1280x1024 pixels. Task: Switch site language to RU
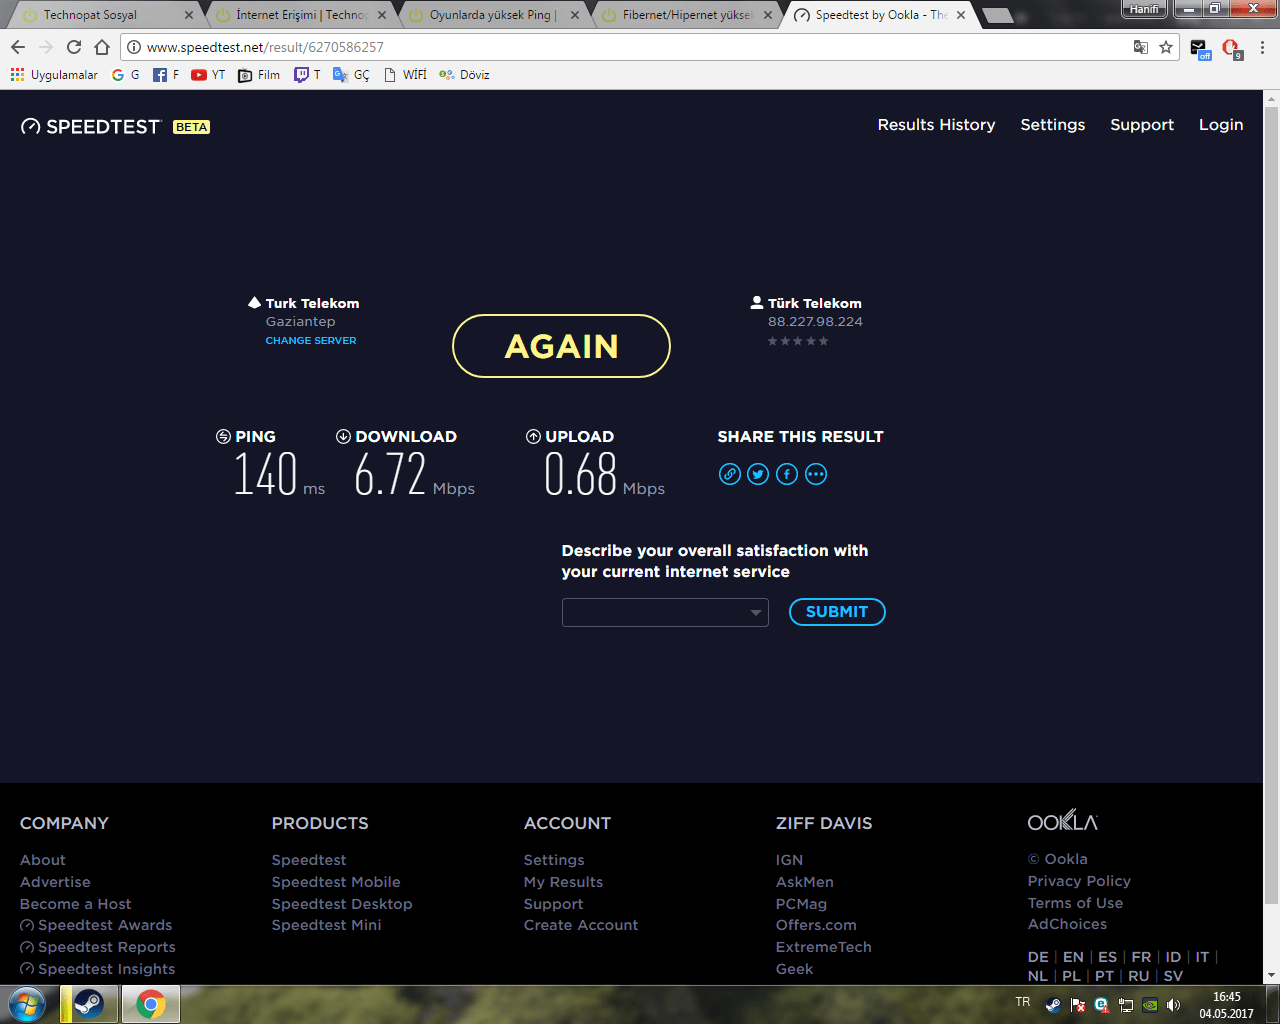click(1139, 976)
